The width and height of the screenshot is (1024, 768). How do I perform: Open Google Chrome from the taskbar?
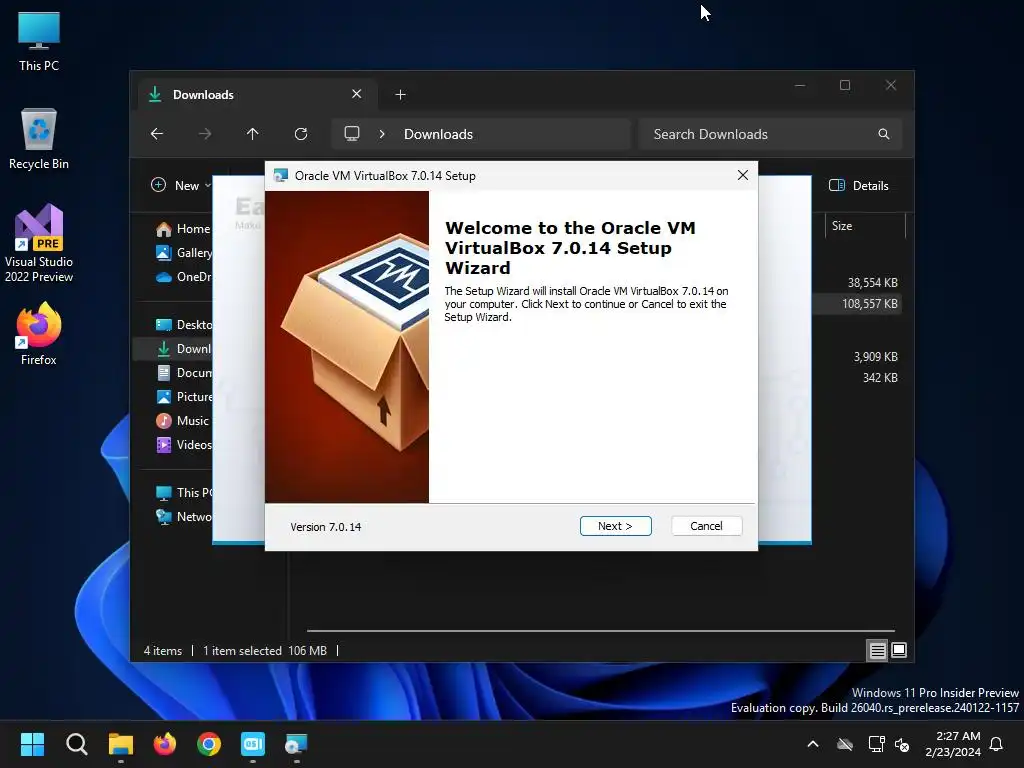209,744
